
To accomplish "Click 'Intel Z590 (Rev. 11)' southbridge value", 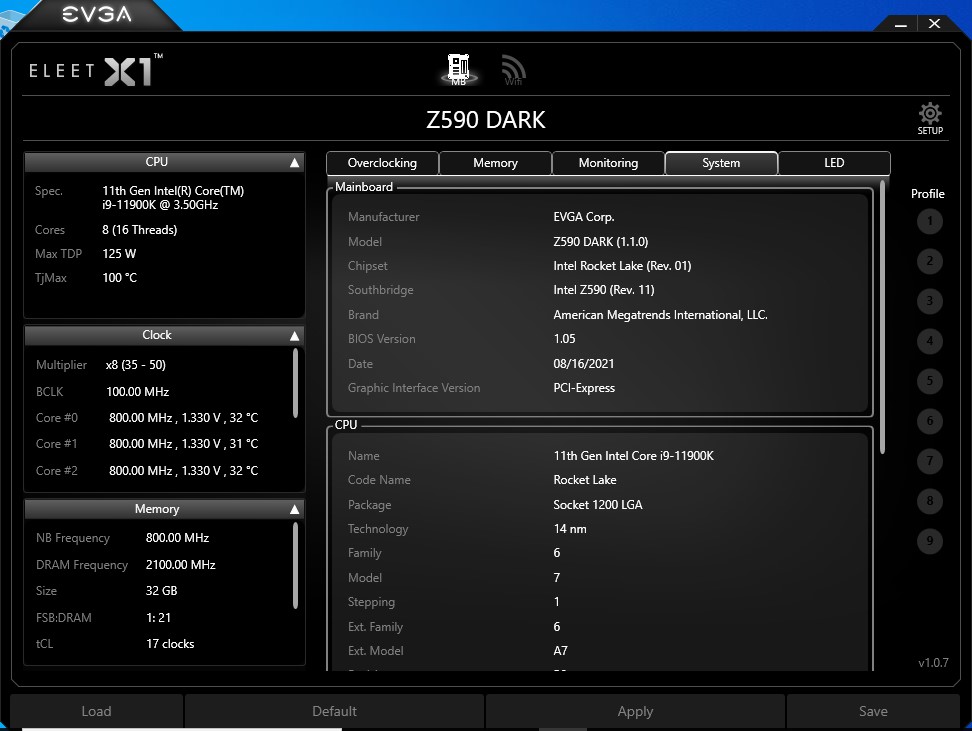I will [604, 290].
